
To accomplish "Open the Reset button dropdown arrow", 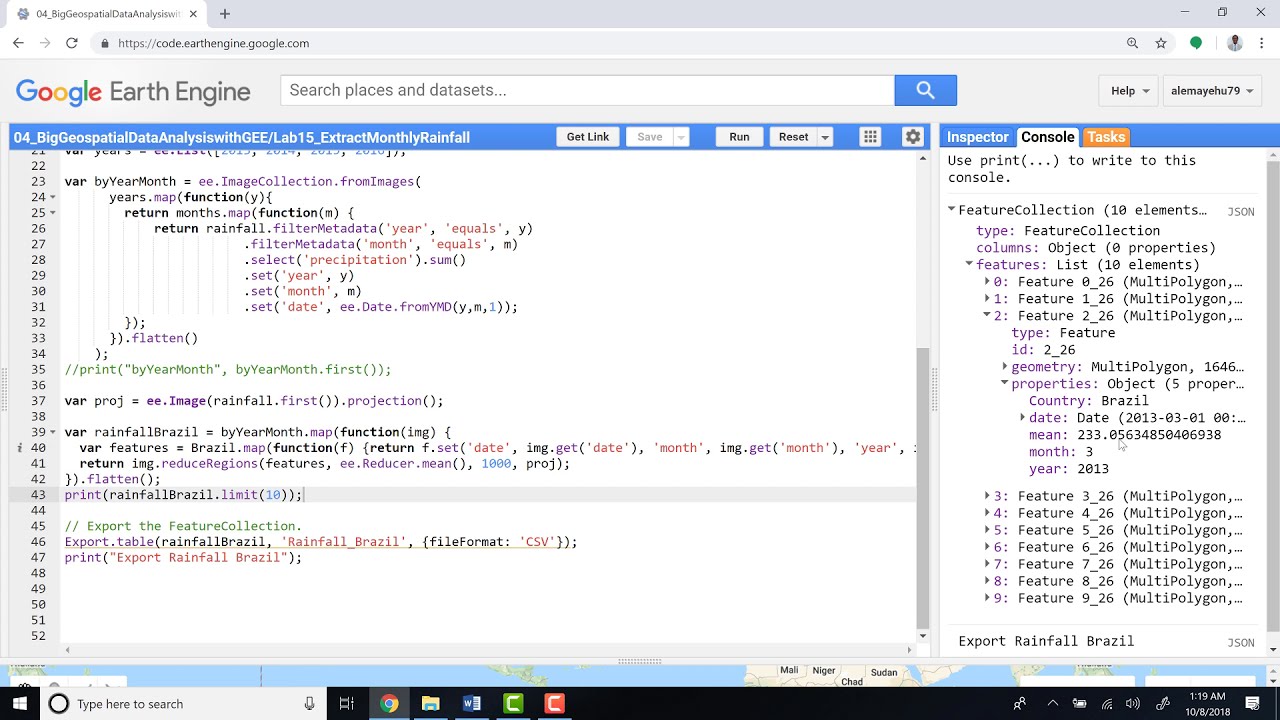I will (x=825, y=137).
